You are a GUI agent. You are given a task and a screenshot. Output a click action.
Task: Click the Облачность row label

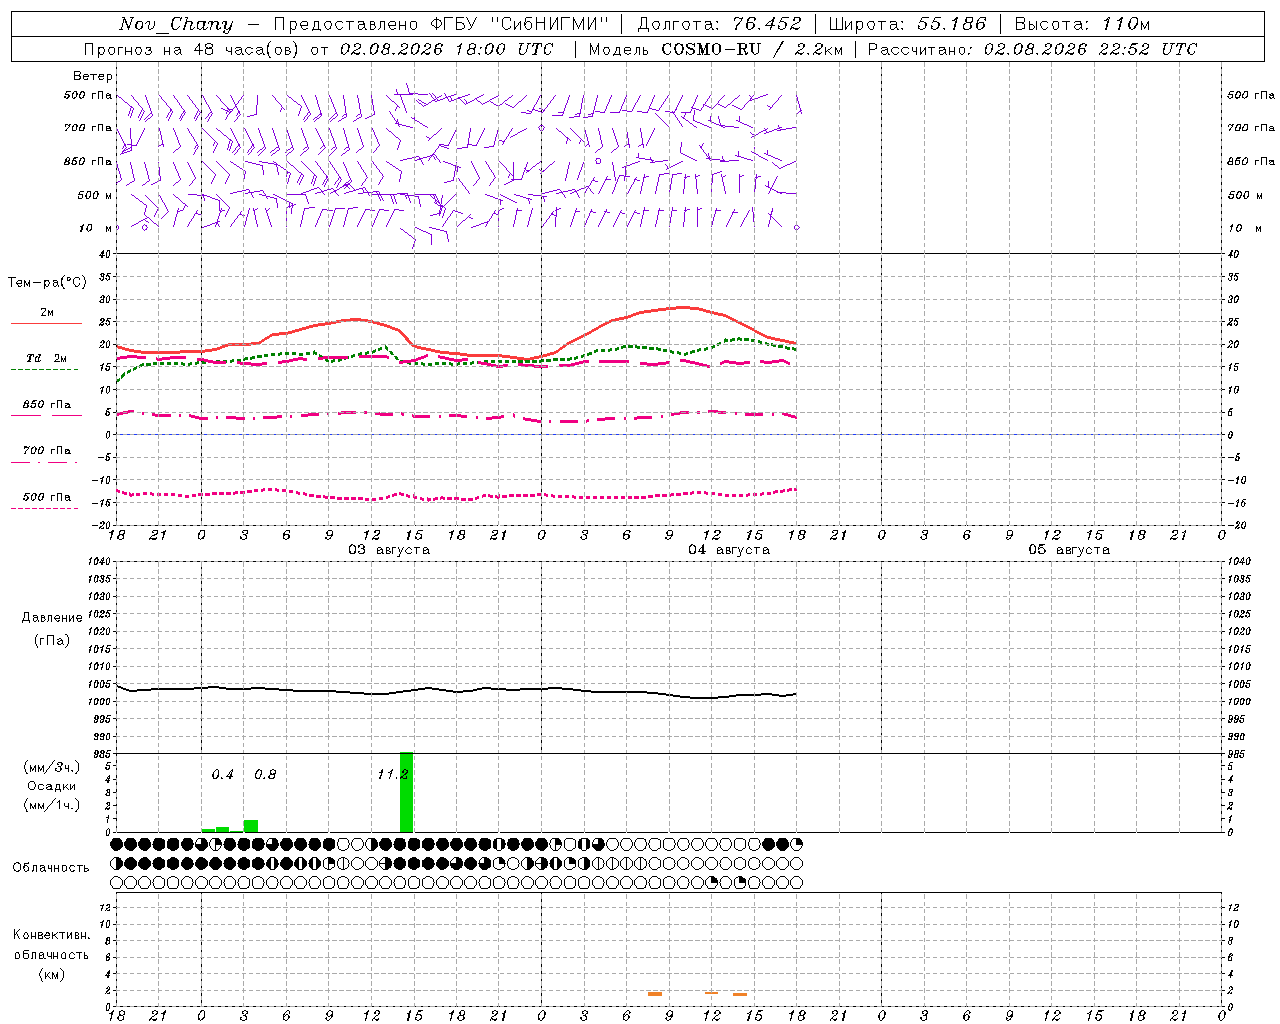click(51, 867)
